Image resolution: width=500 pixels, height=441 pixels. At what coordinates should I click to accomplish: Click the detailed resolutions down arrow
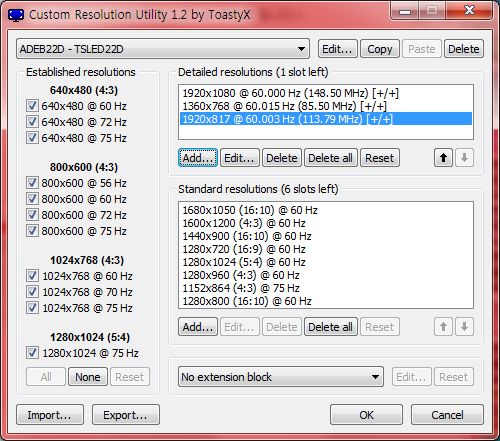click(464, 158)
